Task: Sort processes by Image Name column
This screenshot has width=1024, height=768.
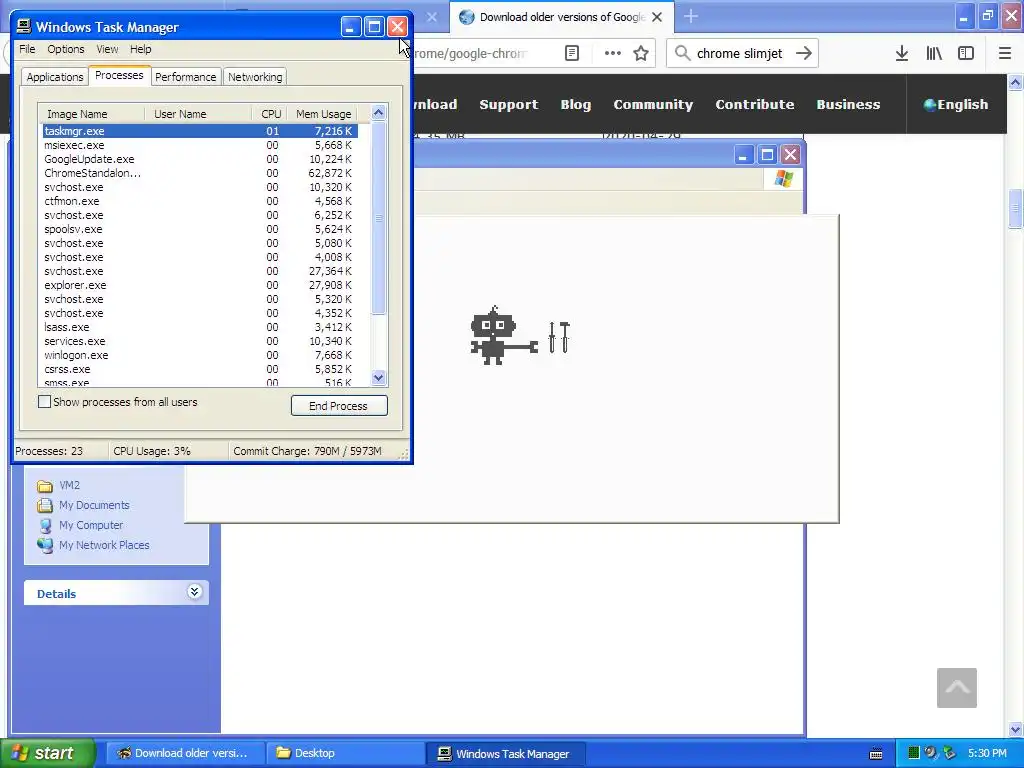Action: point(91,114)
